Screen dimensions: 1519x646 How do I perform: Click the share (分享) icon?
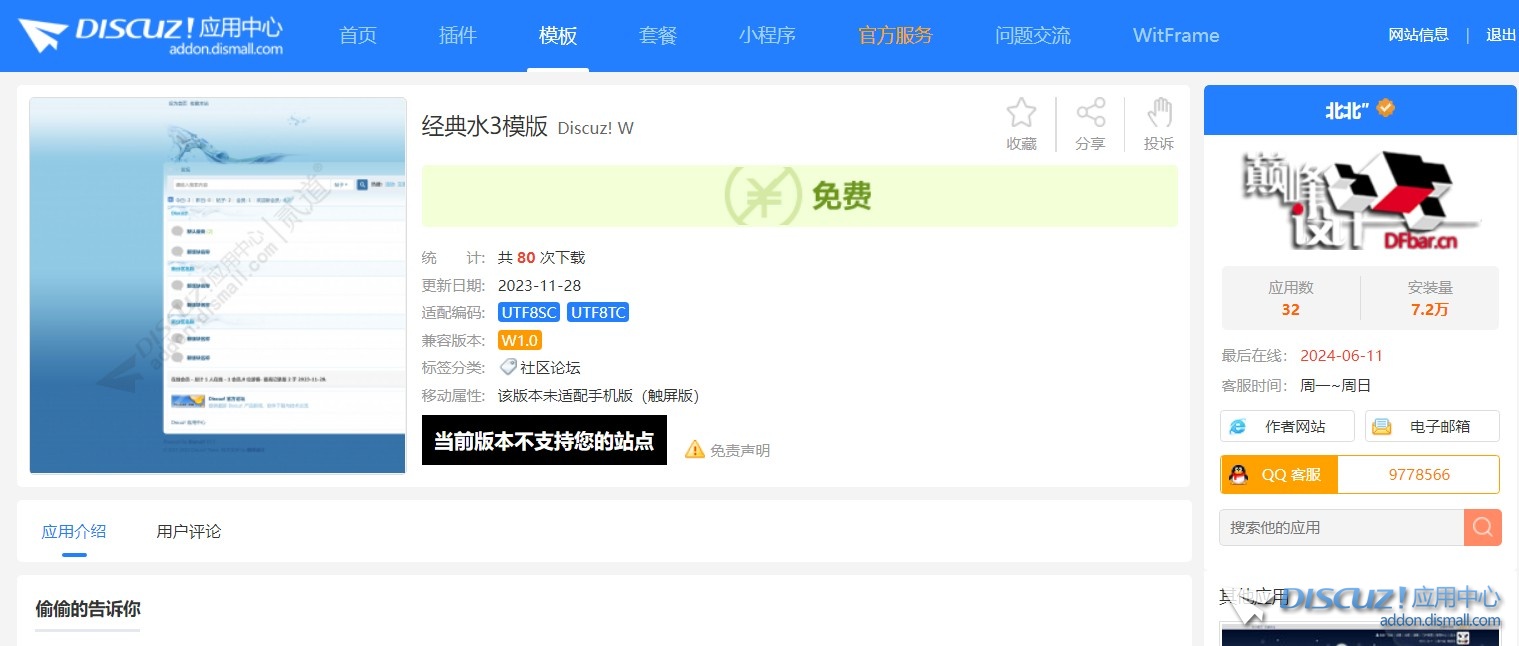point(1090,113)
